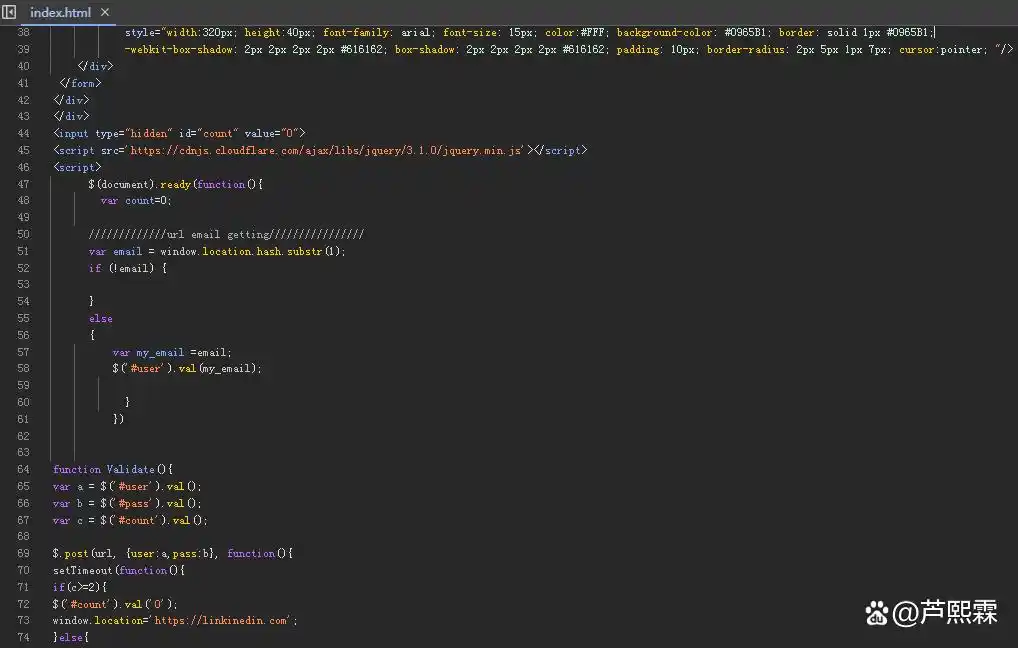The height and width of the screenshot is (648, 1018).
Task: Click the 'else' keyword on line 55
Action: [101, 319]
